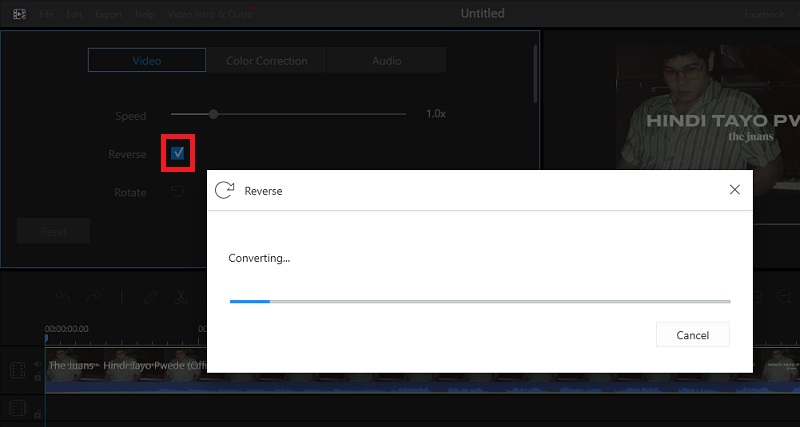Screen dimensions: 800x427
Task: Click the 1.0x speed value
Action: coord(436,114)
